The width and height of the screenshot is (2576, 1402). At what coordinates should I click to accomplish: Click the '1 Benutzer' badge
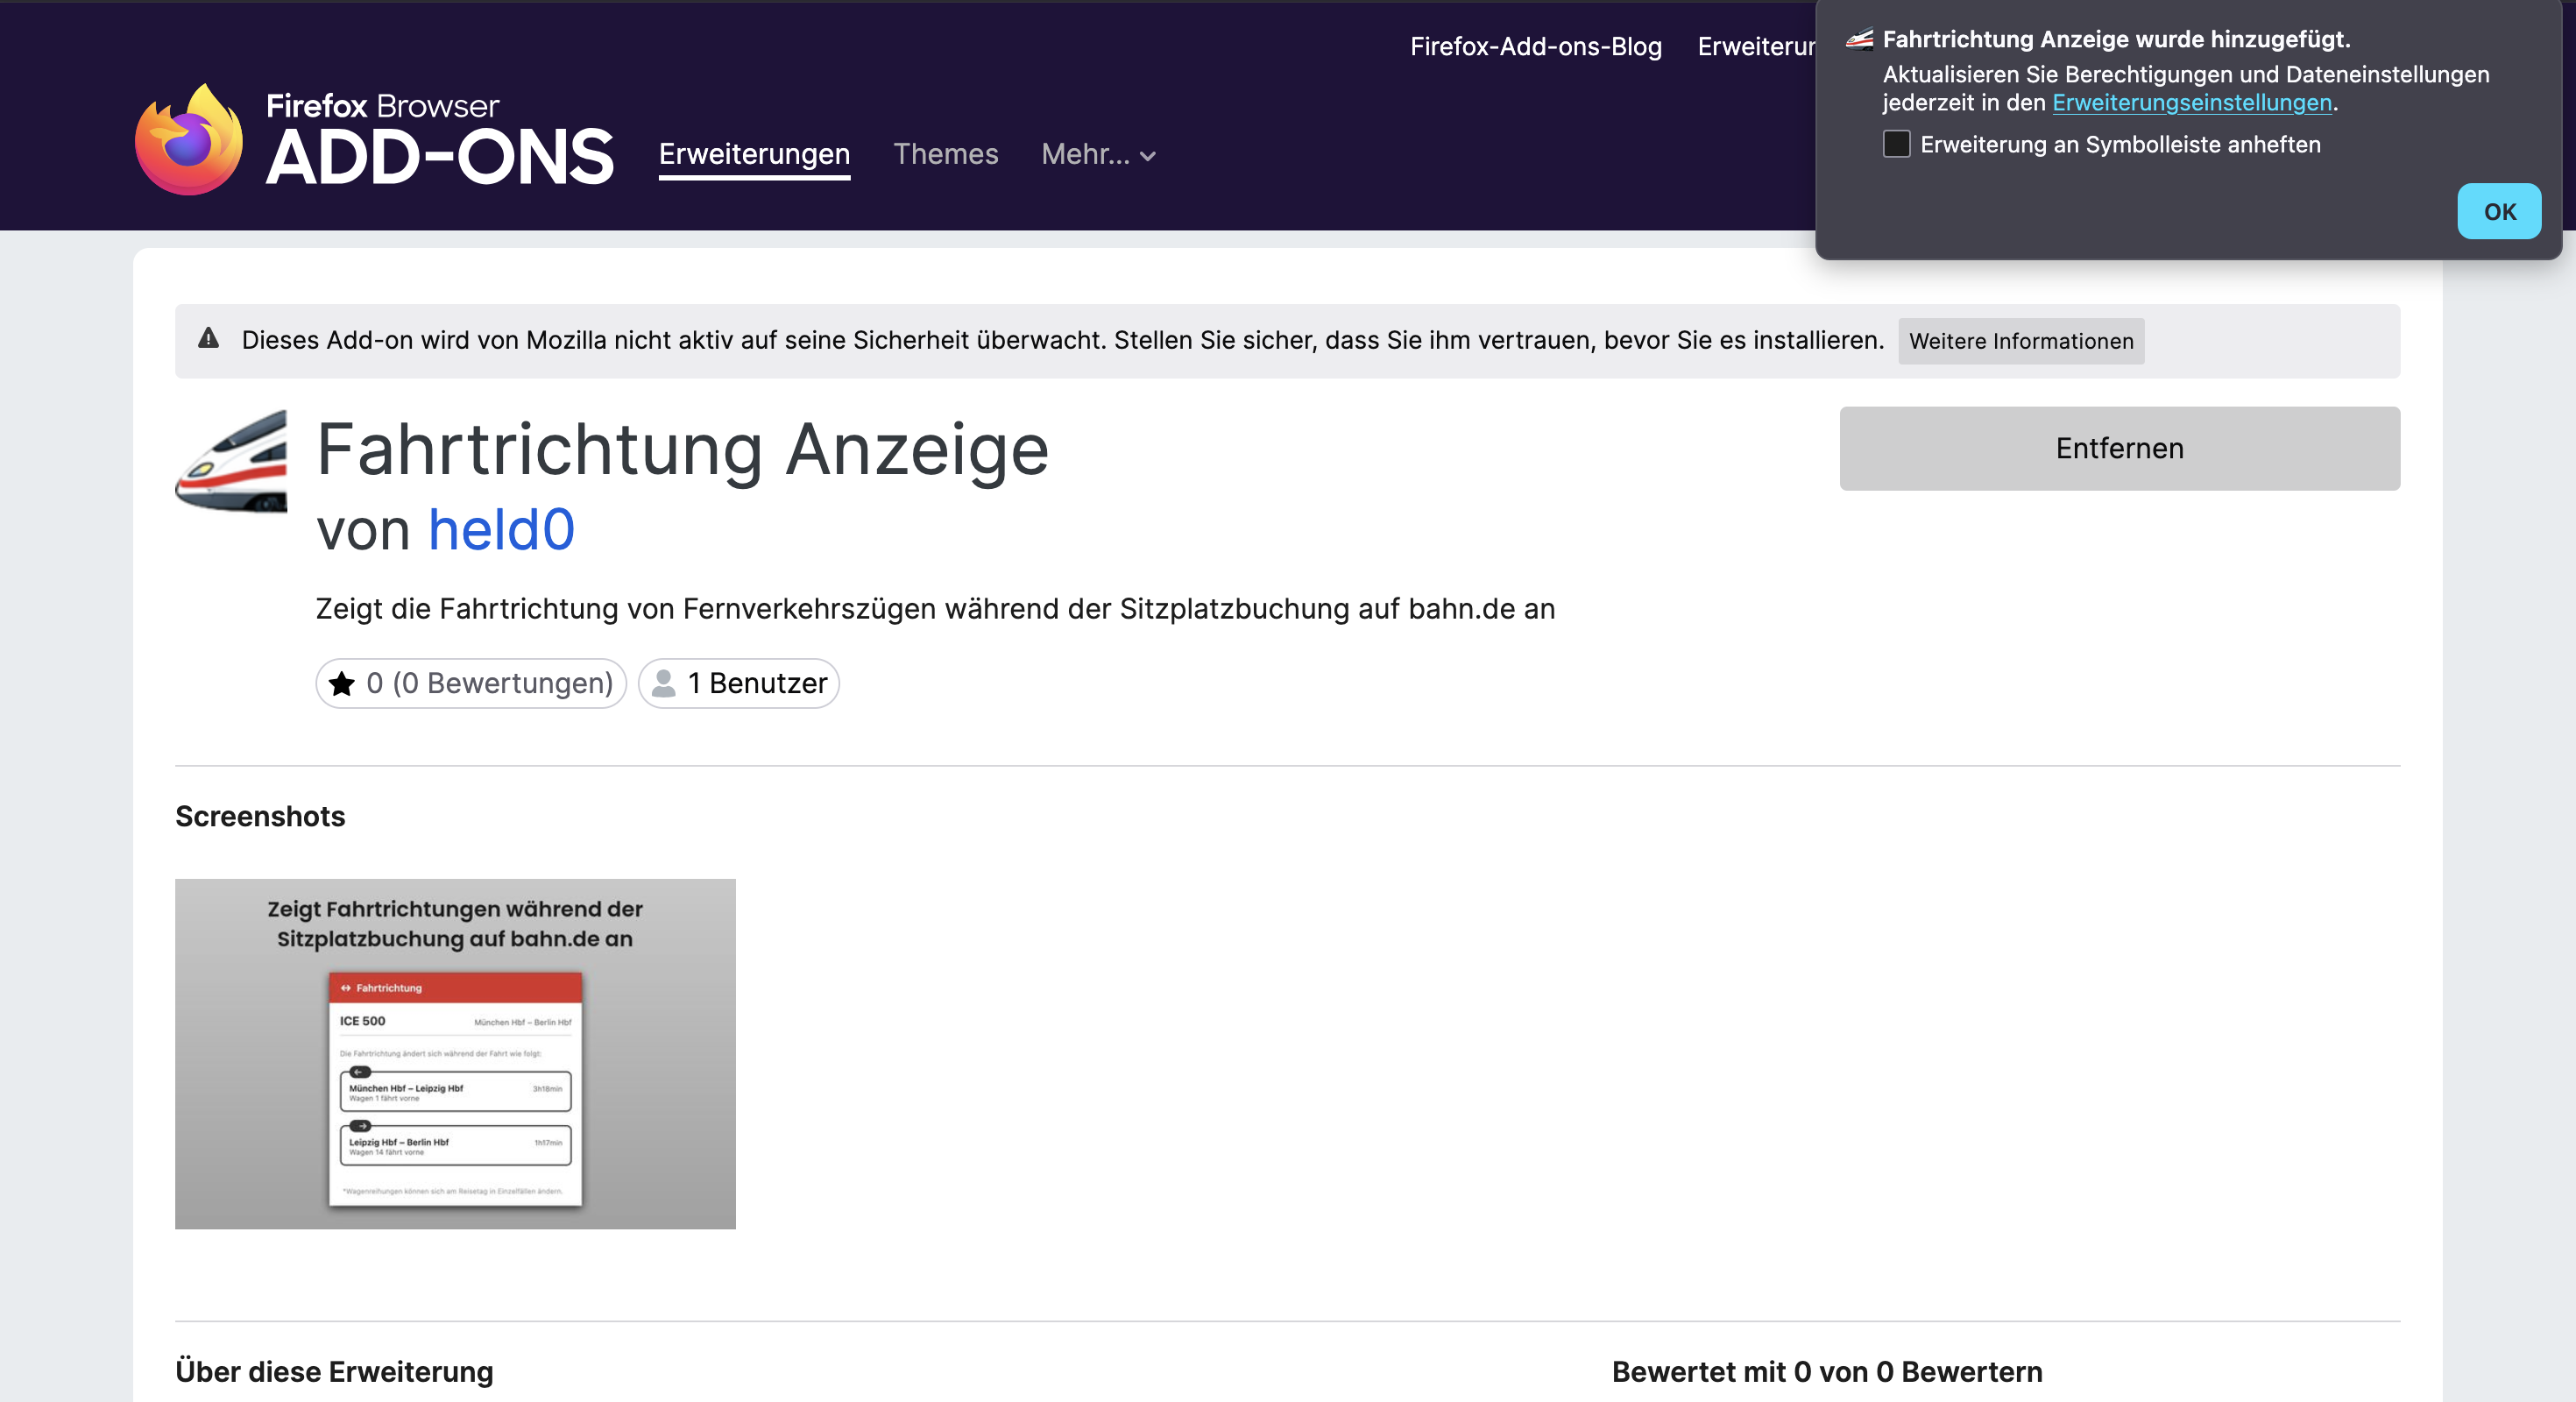coord(738,683)
